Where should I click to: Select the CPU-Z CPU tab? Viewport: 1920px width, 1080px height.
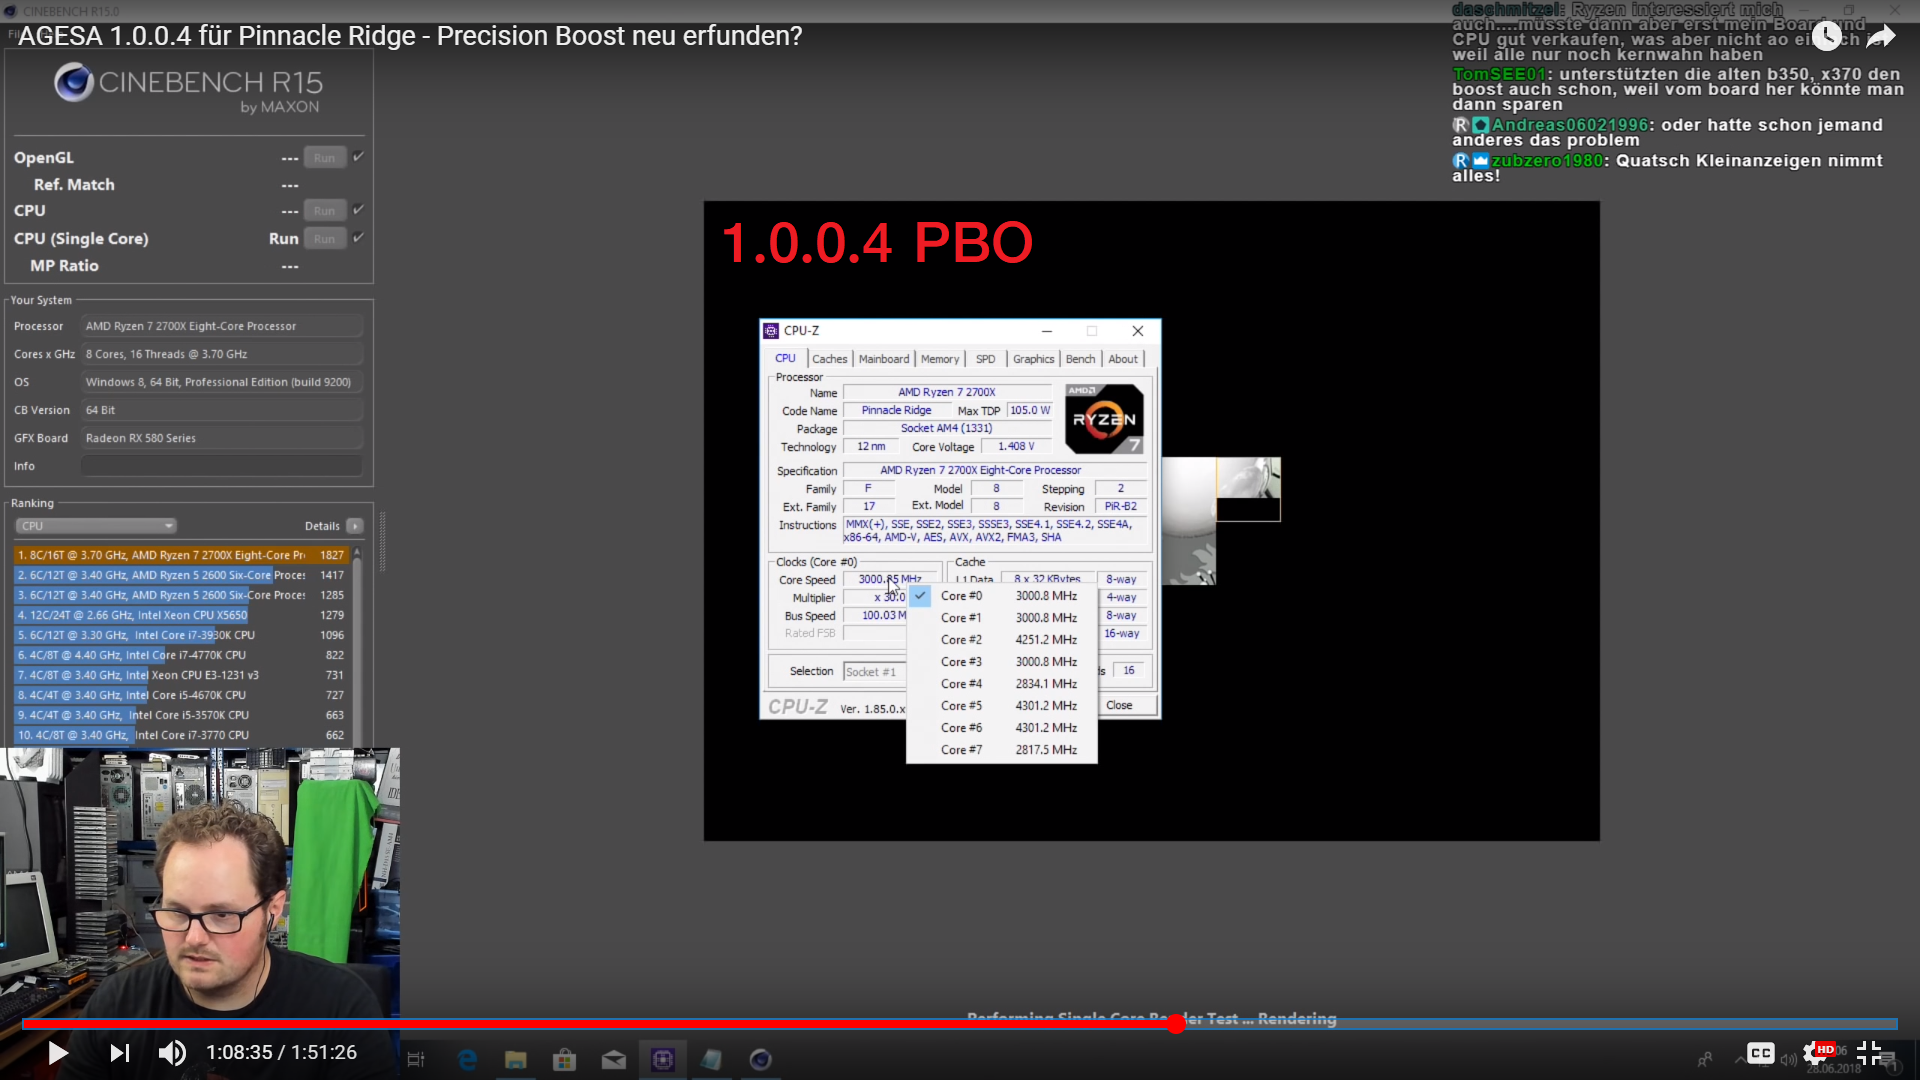(786, 358)
